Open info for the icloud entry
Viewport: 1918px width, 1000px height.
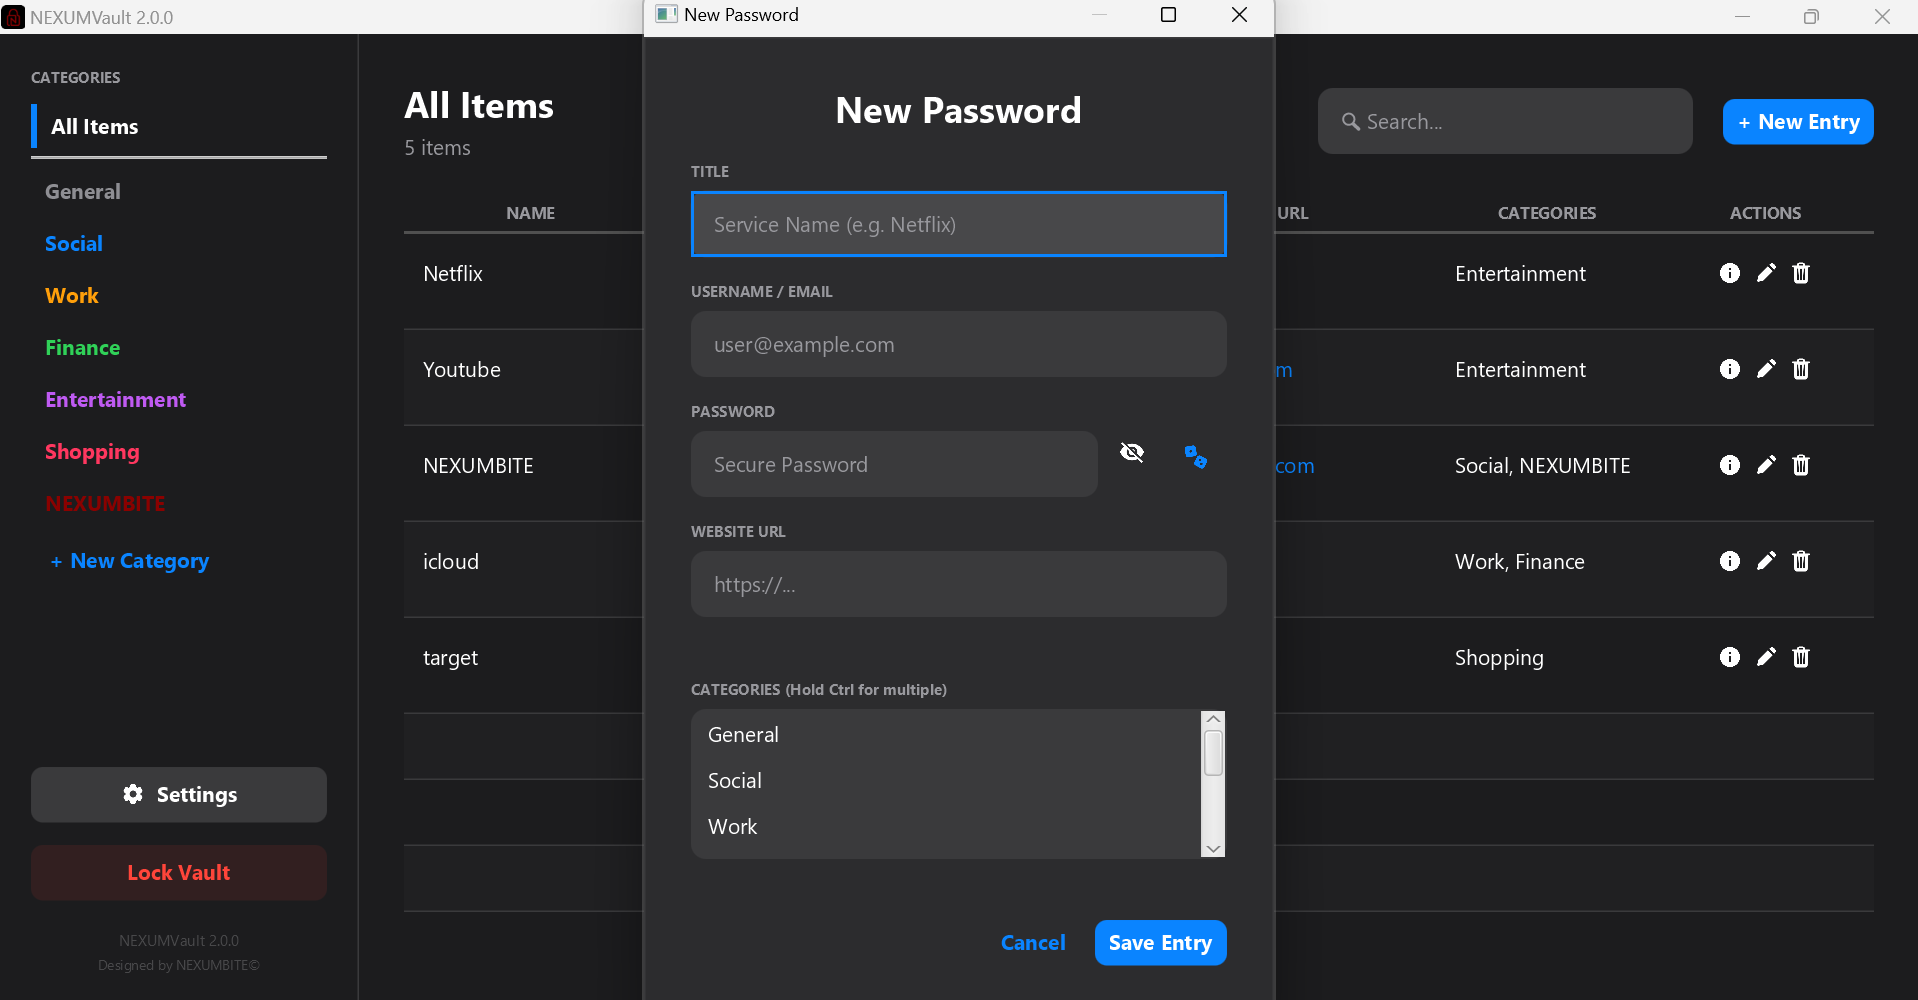click(x=1730, y=561)
